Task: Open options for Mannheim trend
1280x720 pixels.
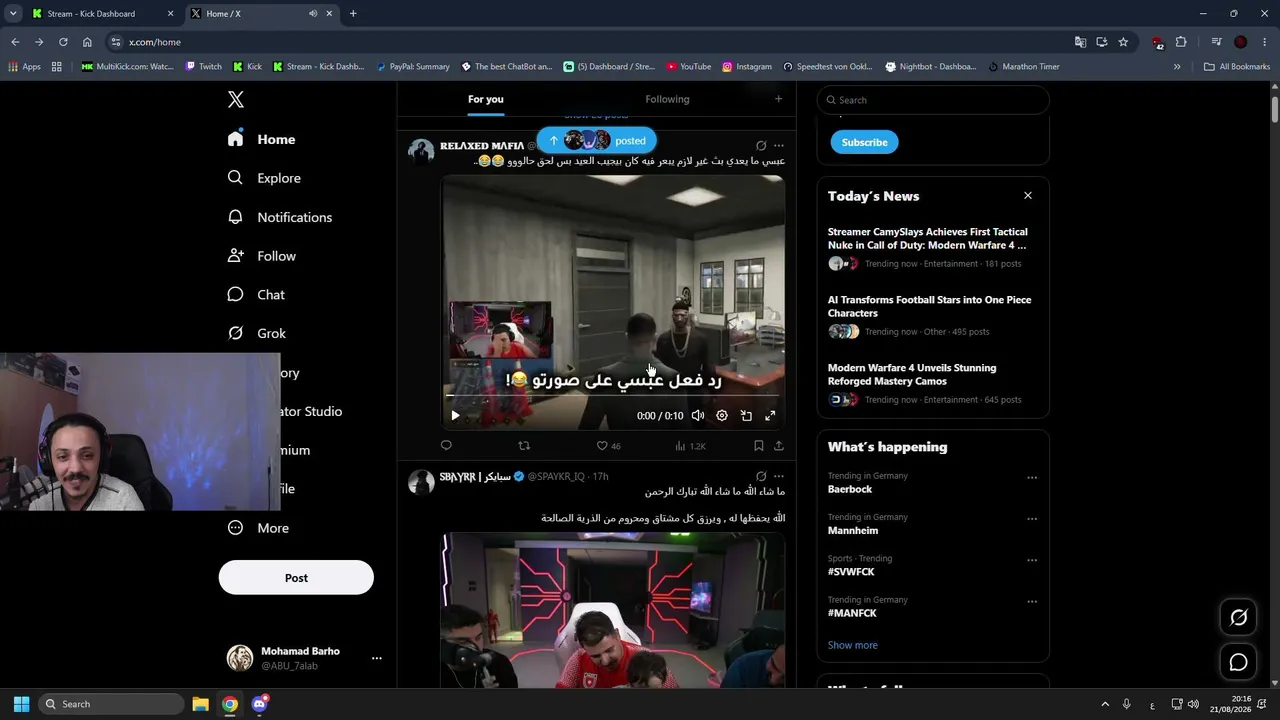Action: pos(1032,519)
